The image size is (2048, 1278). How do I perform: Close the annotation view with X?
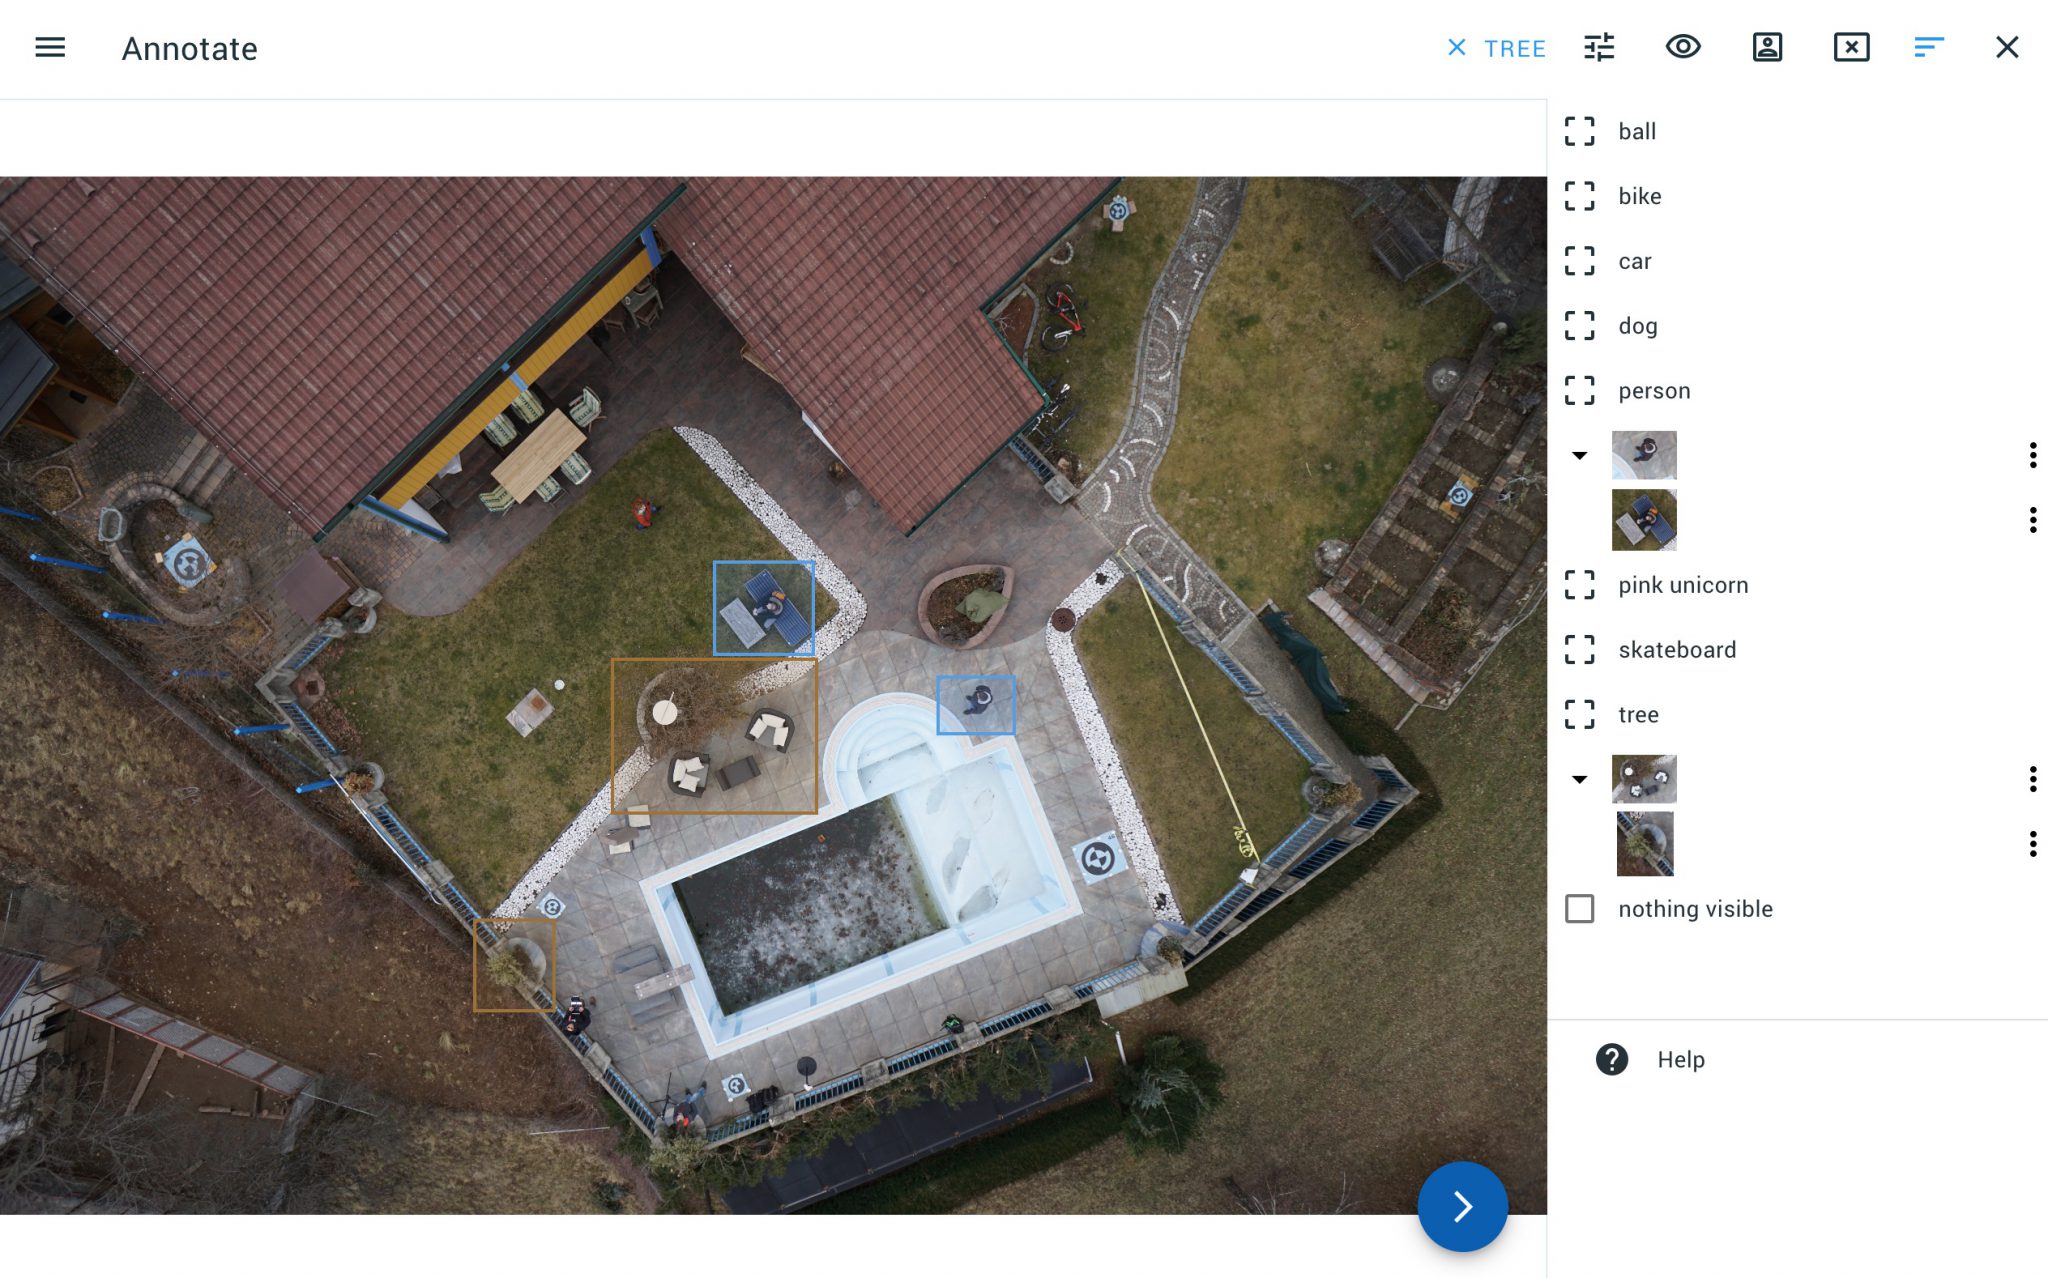click(x=2007, y=47)
